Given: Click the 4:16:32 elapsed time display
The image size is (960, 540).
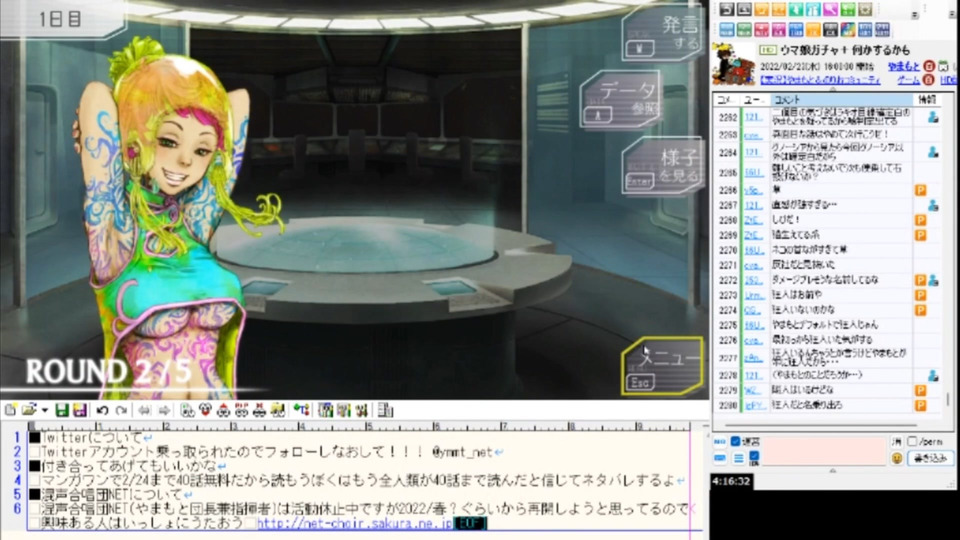Looking at the screenshot, I should 732,481.
